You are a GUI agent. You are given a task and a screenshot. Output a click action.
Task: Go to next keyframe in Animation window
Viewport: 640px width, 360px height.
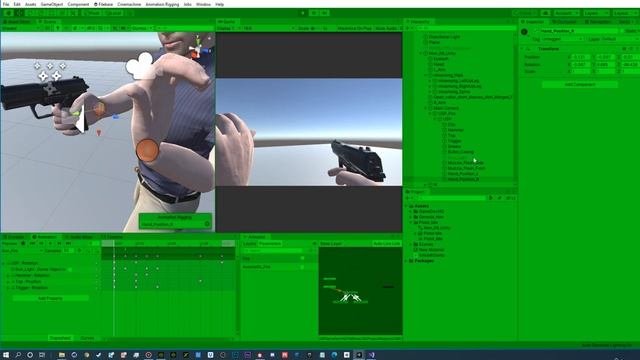pyautogui.click(x=59, y=243)
